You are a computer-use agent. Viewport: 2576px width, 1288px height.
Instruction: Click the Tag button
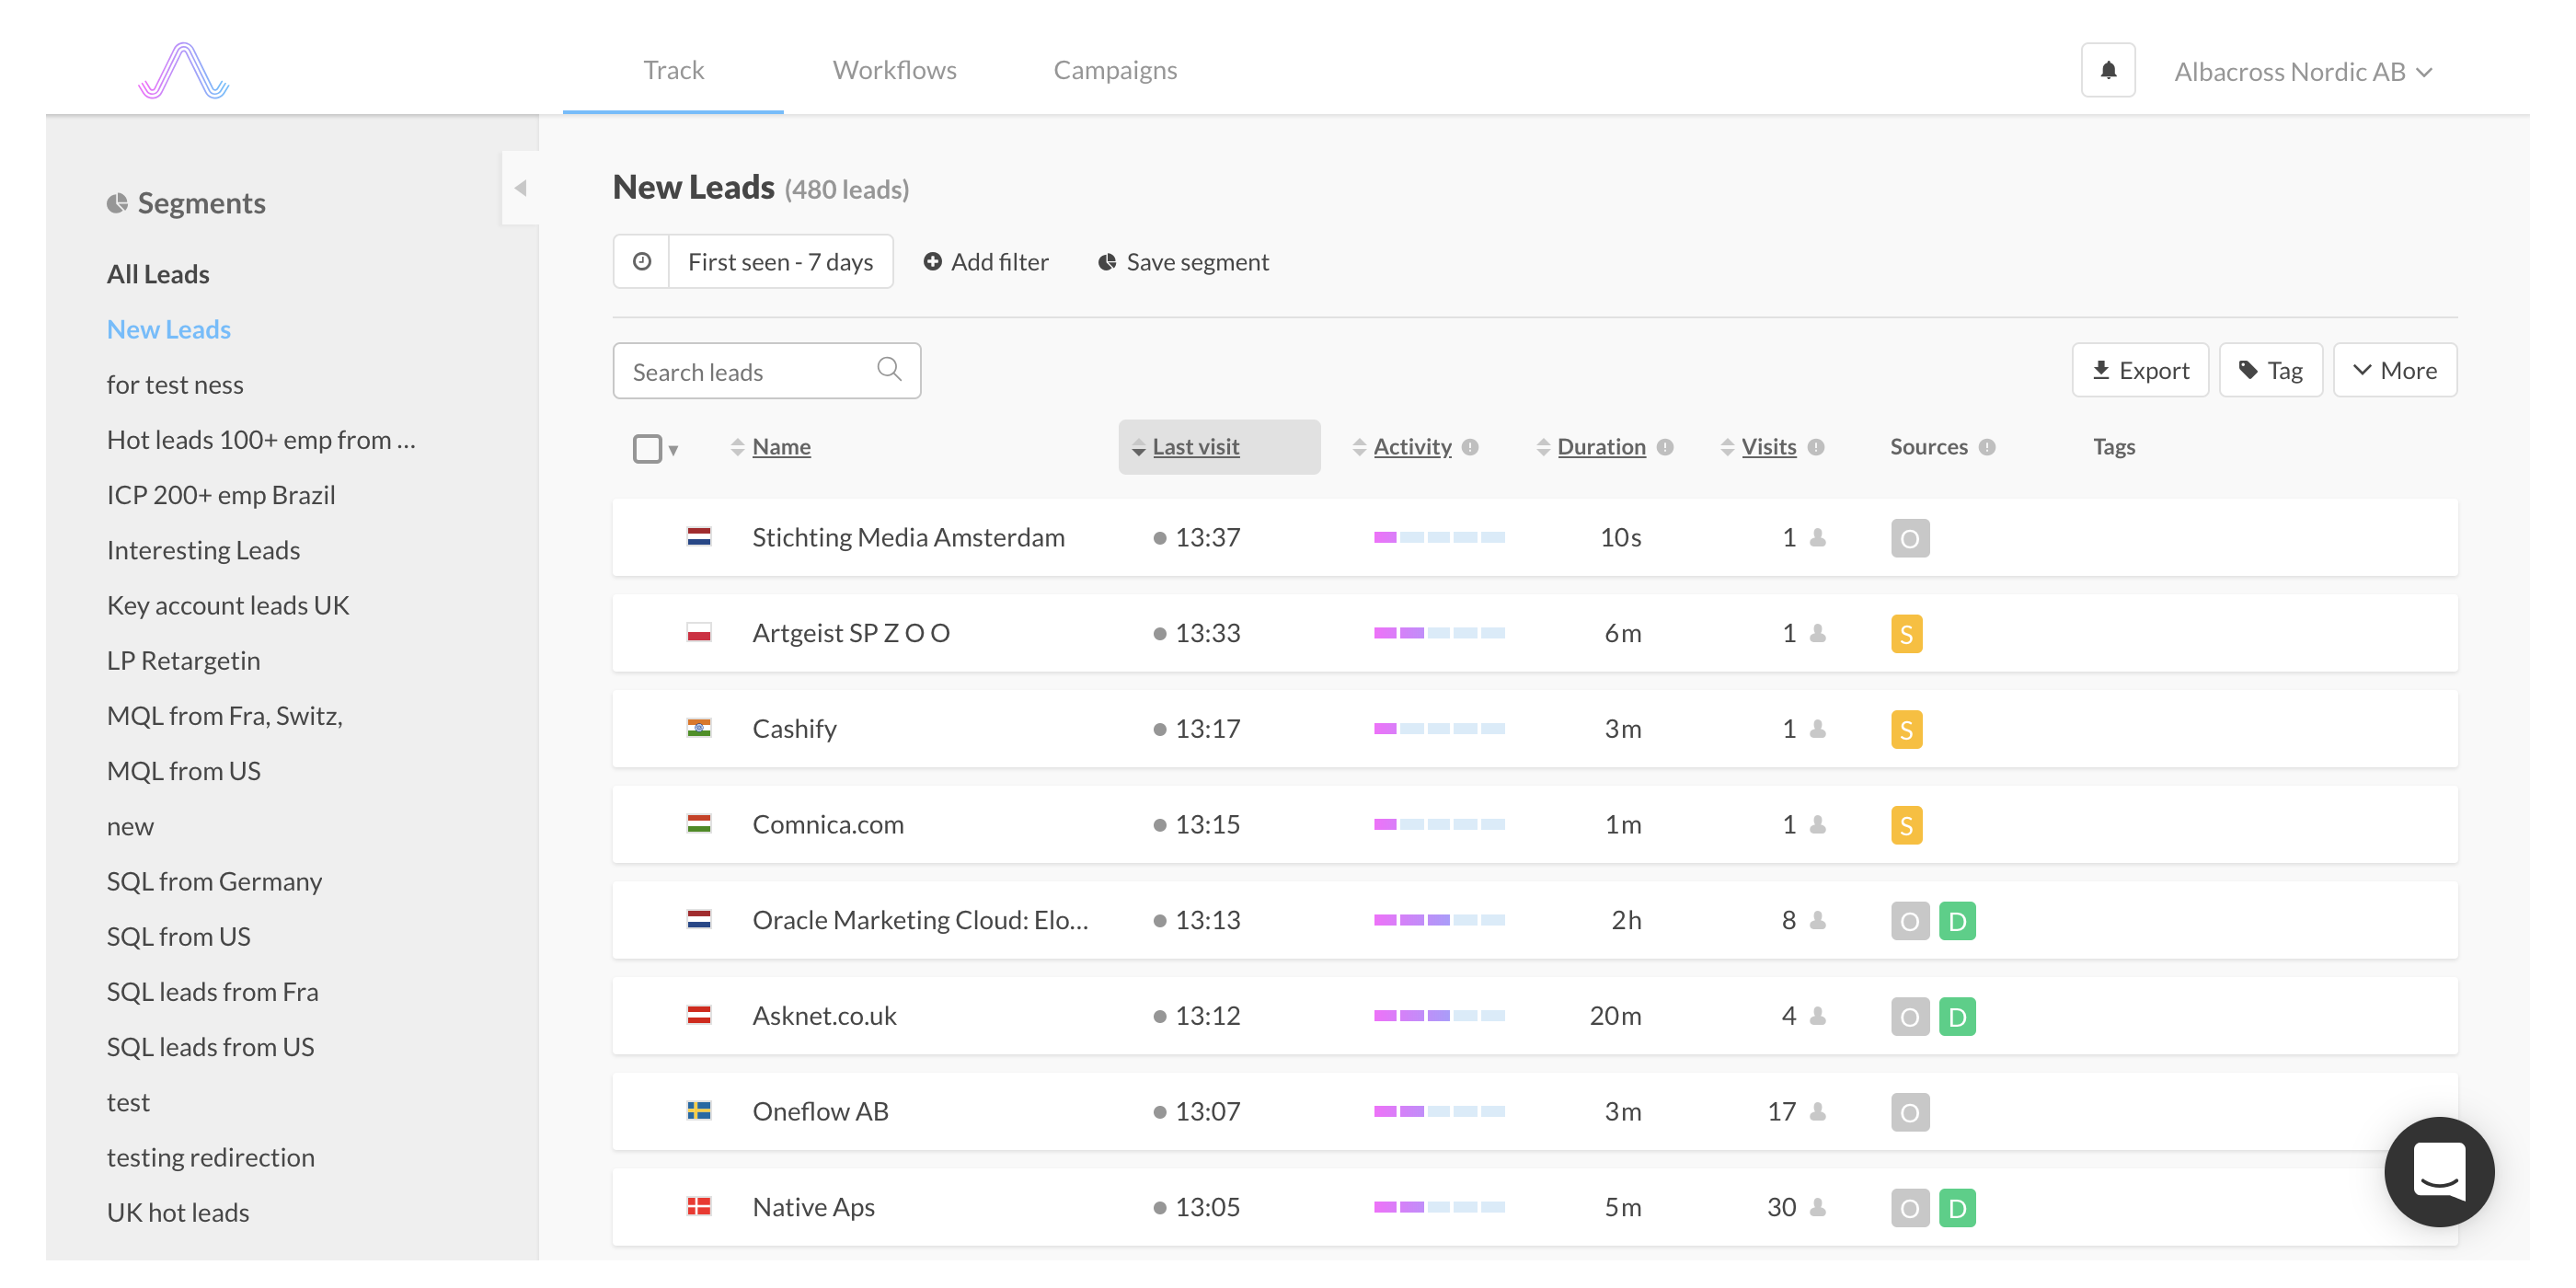click(2270, 371)
